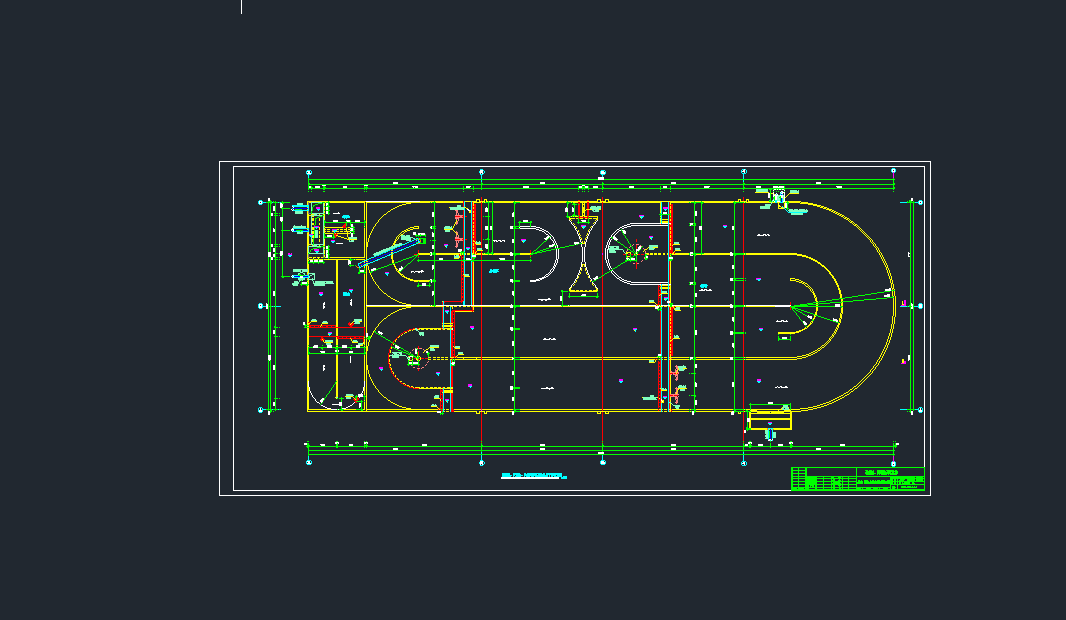Screen dimensions: 1066x620
Task: Pick the hourglass-shaped flume outline in the plan
Action: click(x=583, y=254)
